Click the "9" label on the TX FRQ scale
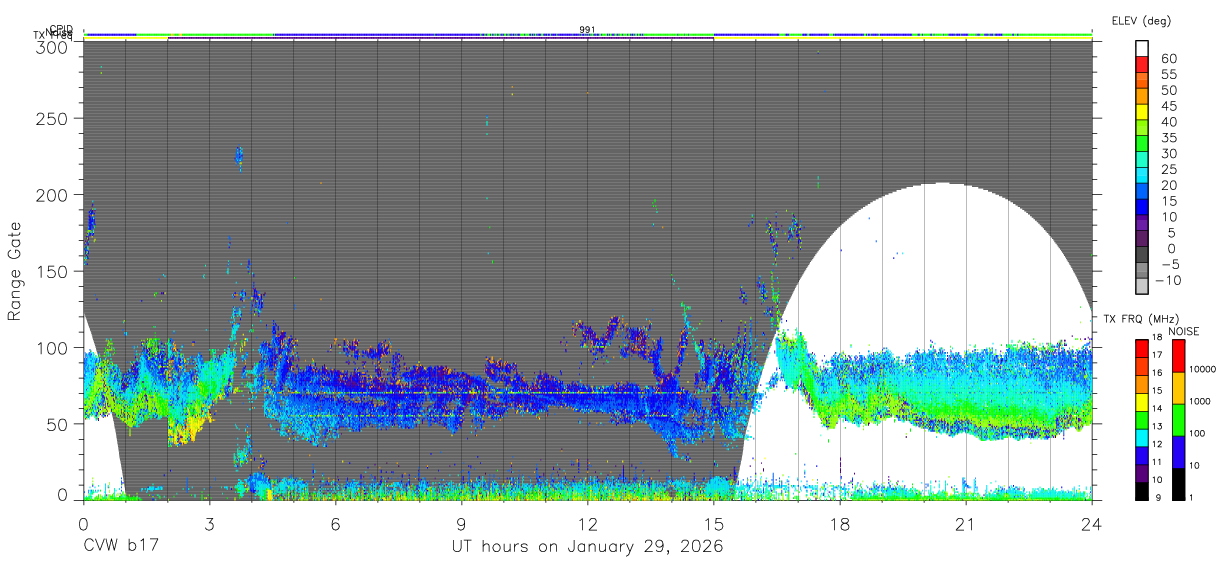The height and width of the screenshot is (567, 1228). click(1158, 497)
